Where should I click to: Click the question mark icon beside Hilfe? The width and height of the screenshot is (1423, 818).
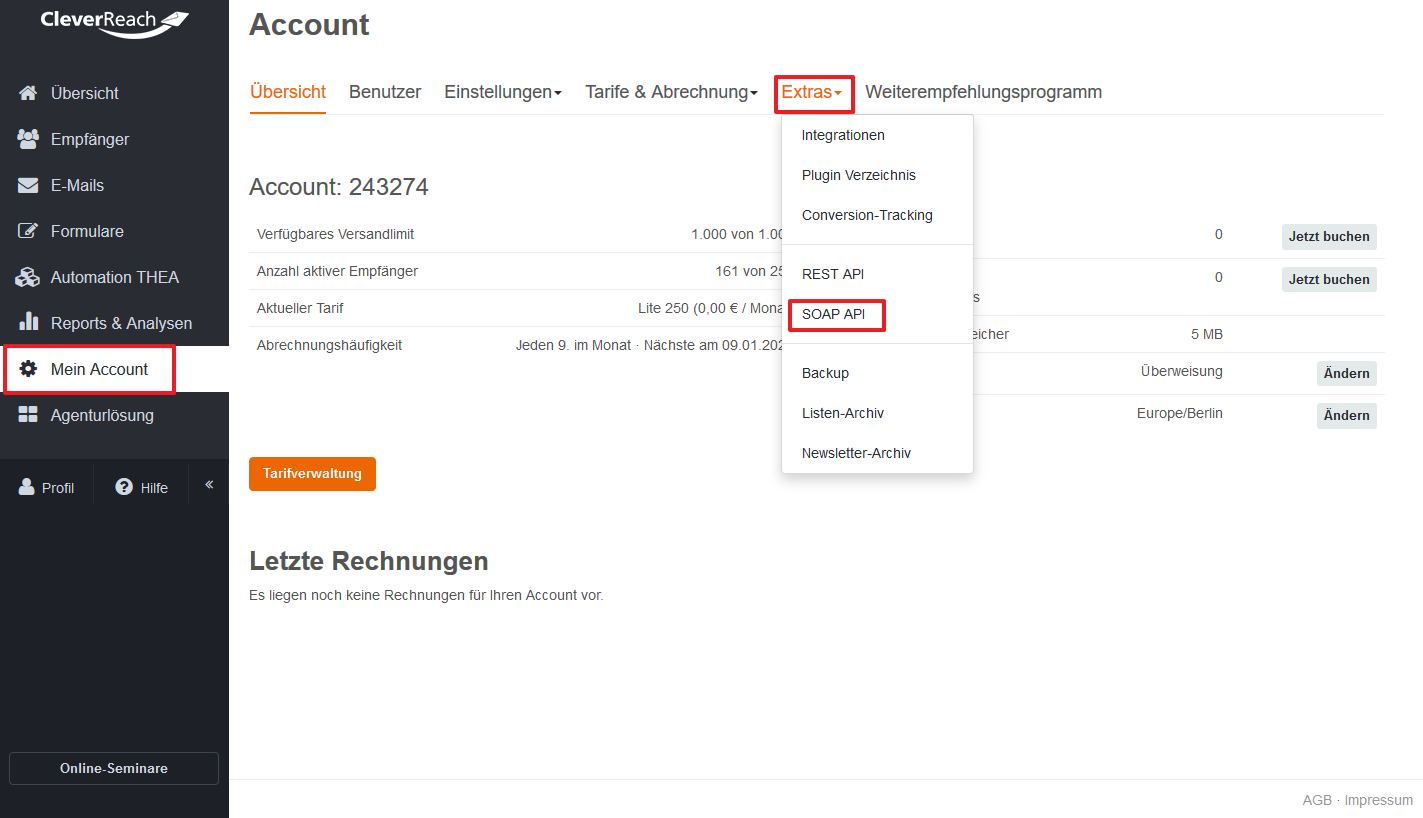(124, 487)
